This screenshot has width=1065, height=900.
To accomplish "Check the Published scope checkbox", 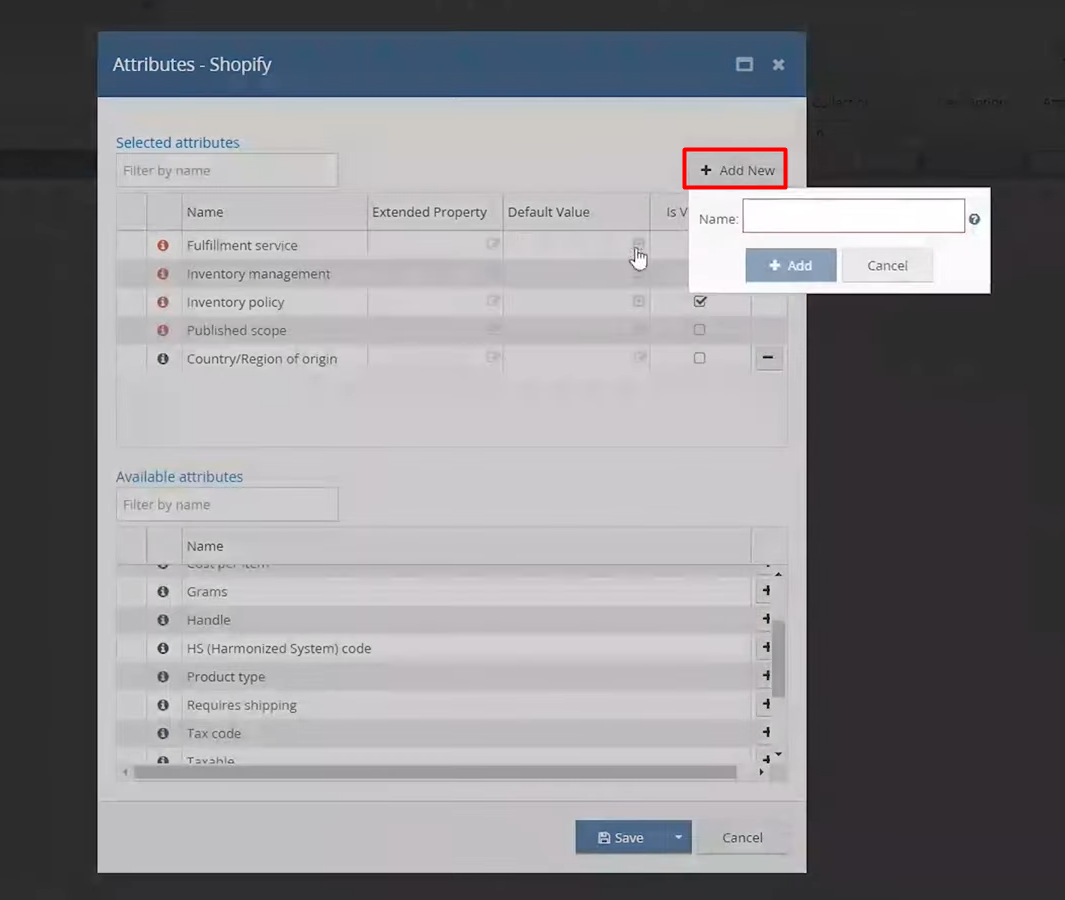I will click(x=700, y=329).
